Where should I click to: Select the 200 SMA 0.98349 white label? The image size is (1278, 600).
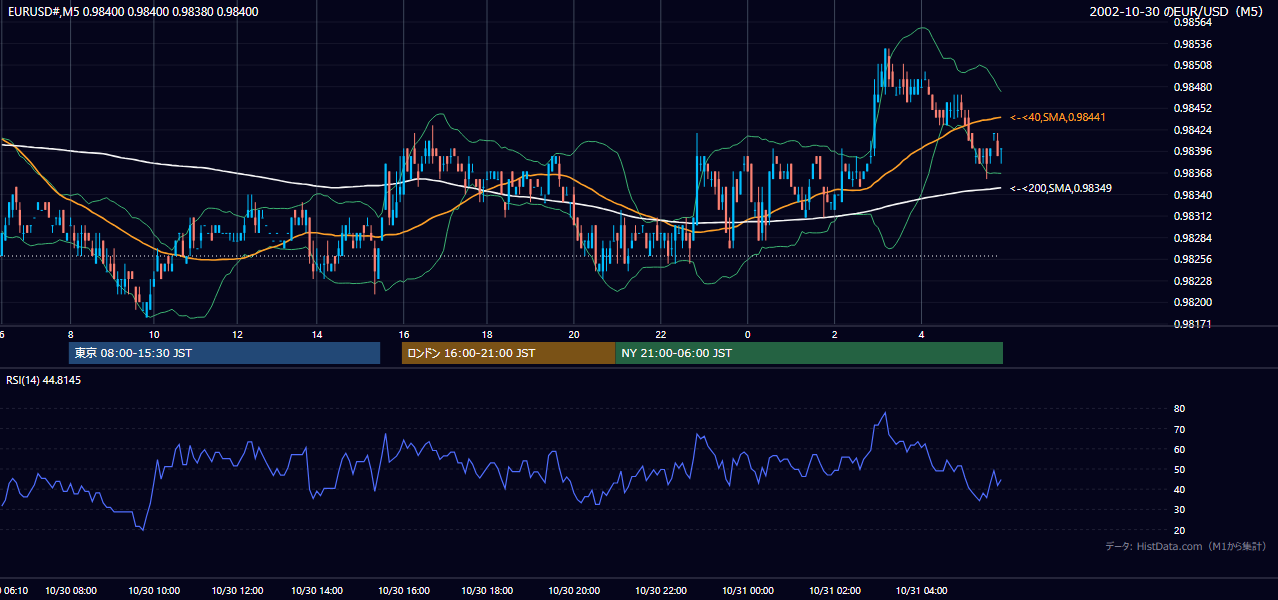[1060, 188]
